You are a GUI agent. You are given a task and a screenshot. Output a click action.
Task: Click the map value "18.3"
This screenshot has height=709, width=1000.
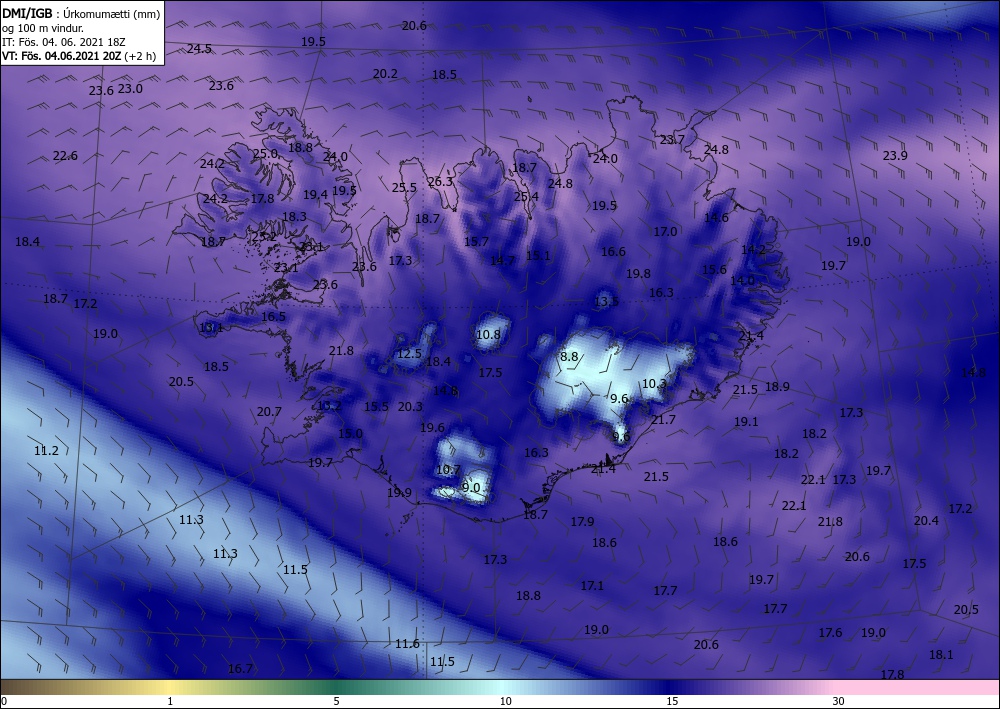point(294,217)
